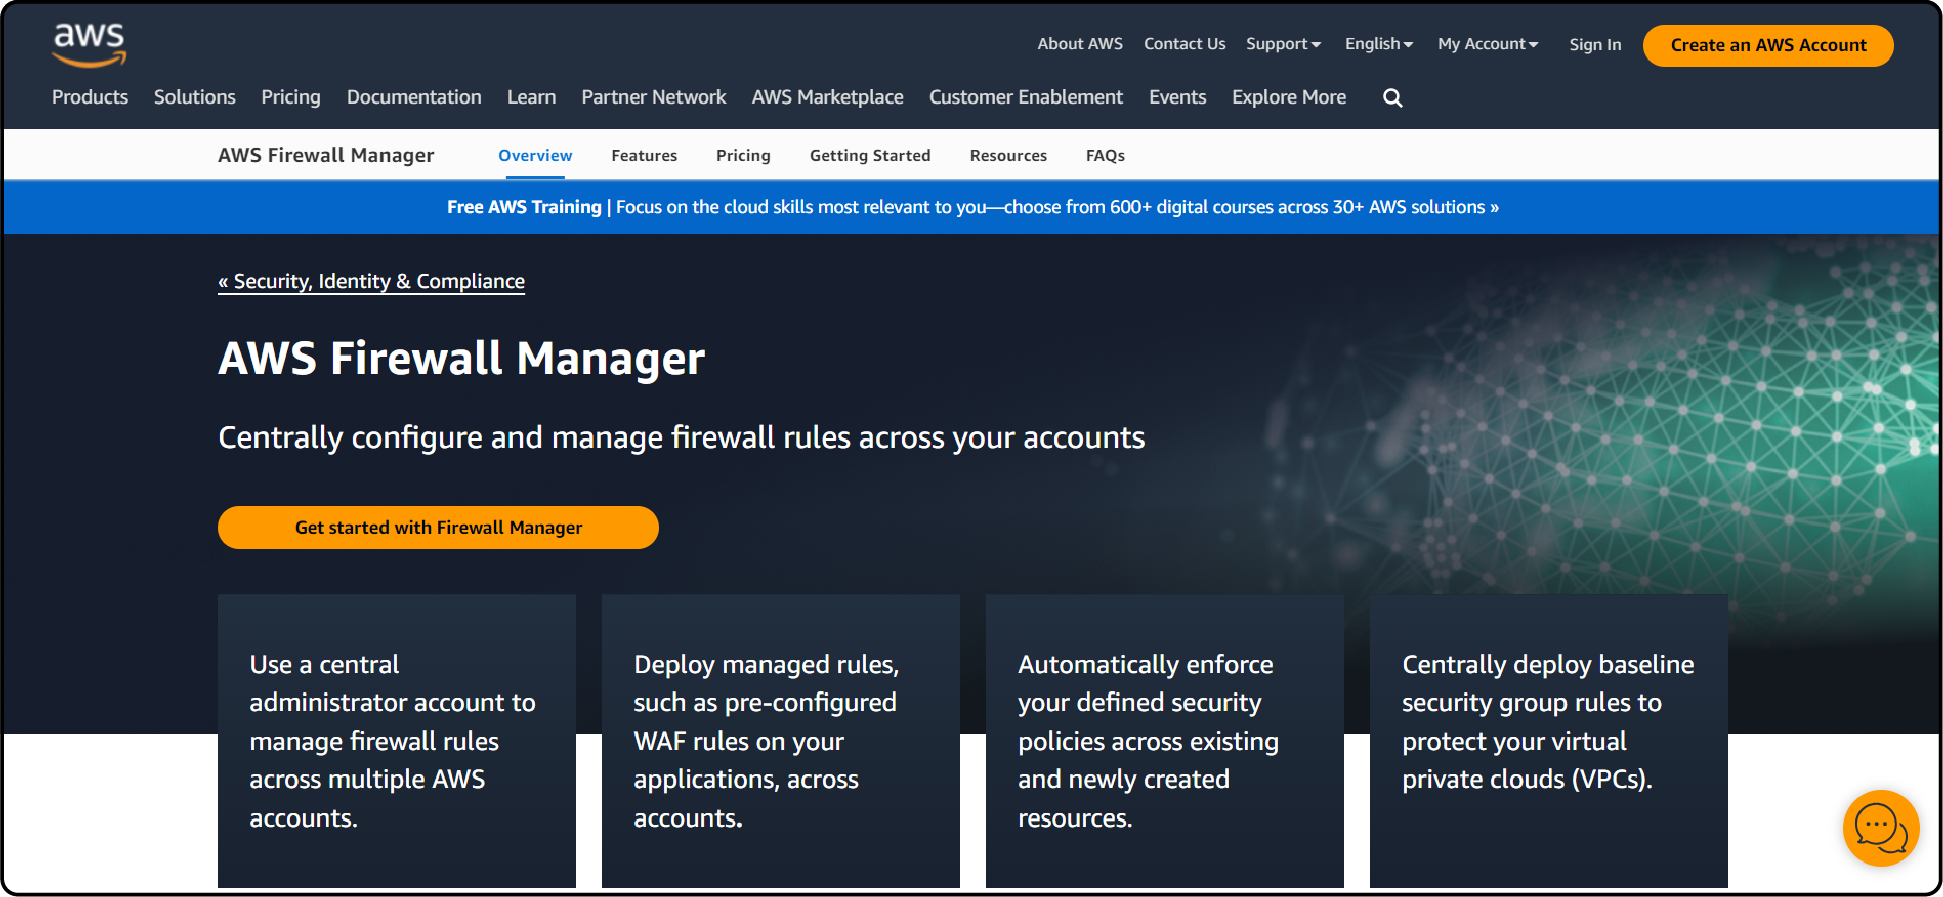Viewport: 1943px width, 897px height.
Task: Click the AWS Firewall Manager subnav title
Action: pos(326,155)
